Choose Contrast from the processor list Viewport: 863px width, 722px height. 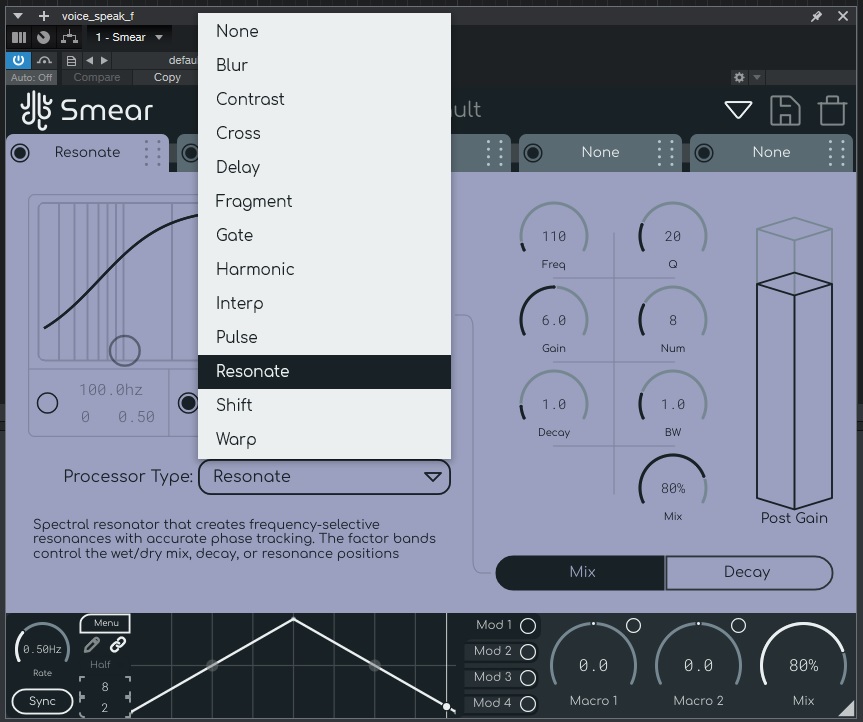pos(324,99)
